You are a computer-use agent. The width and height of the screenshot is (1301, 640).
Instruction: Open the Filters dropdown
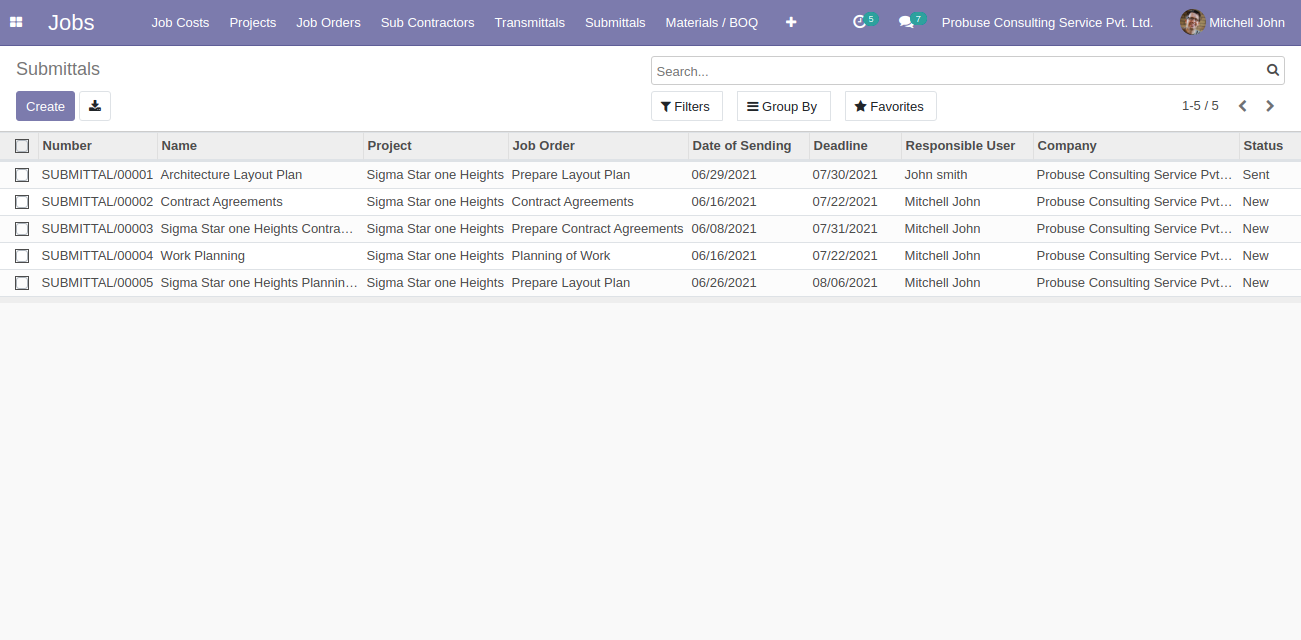(686, 106)
